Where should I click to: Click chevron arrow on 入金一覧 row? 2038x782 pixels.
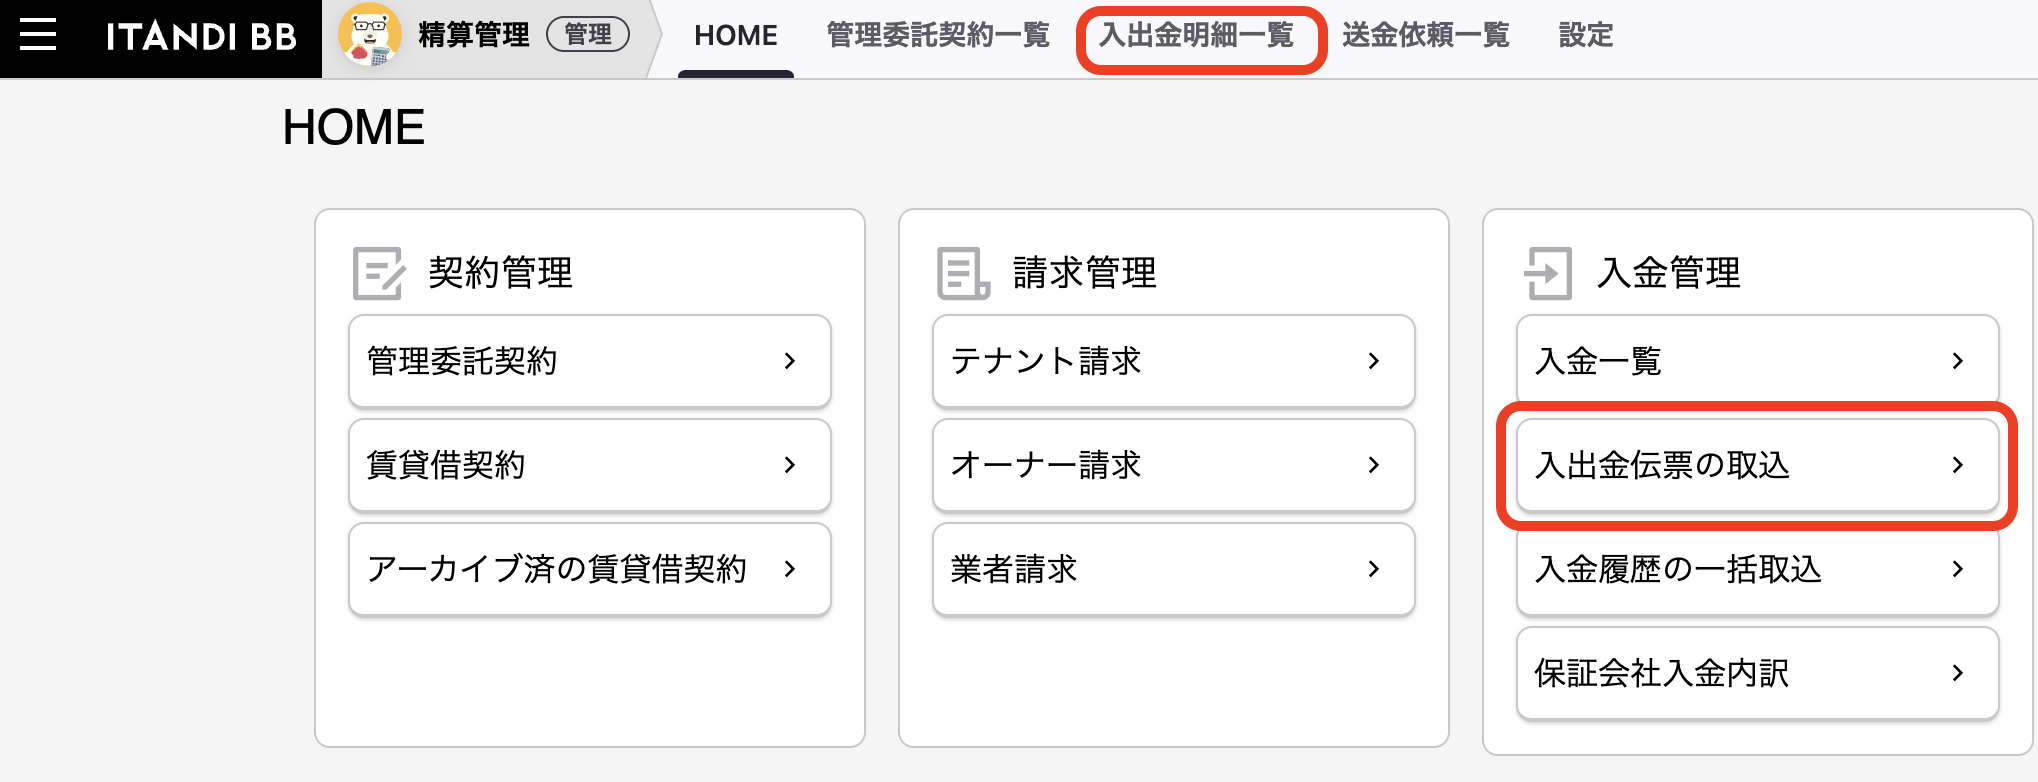coord(1958,361)
